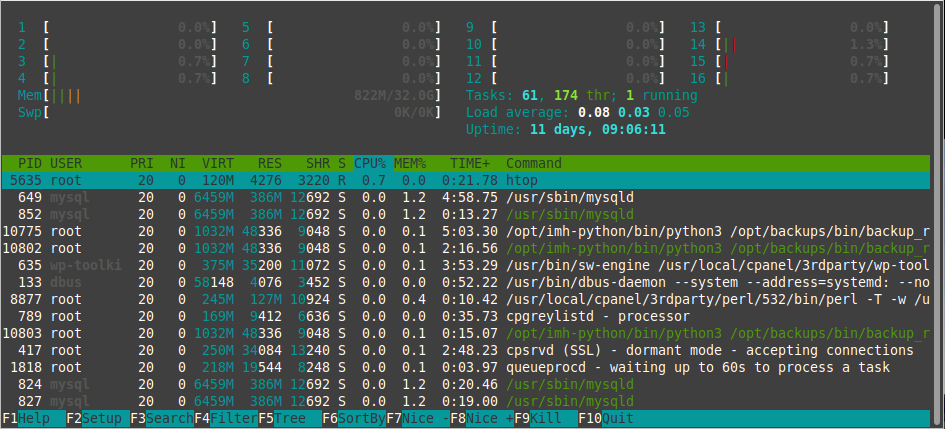Select the dbus-daemon process row
Screen dimensions: 945x429
[x=466, y=283]
